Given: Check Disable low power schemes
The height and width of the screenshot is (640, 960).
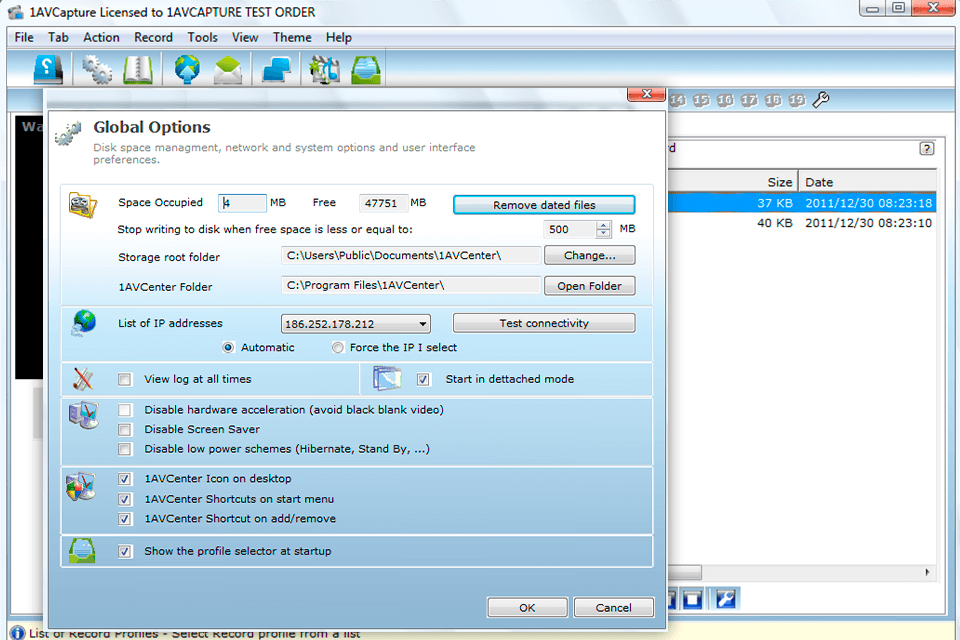Looking at the screenshot, I should pos(125,450).
